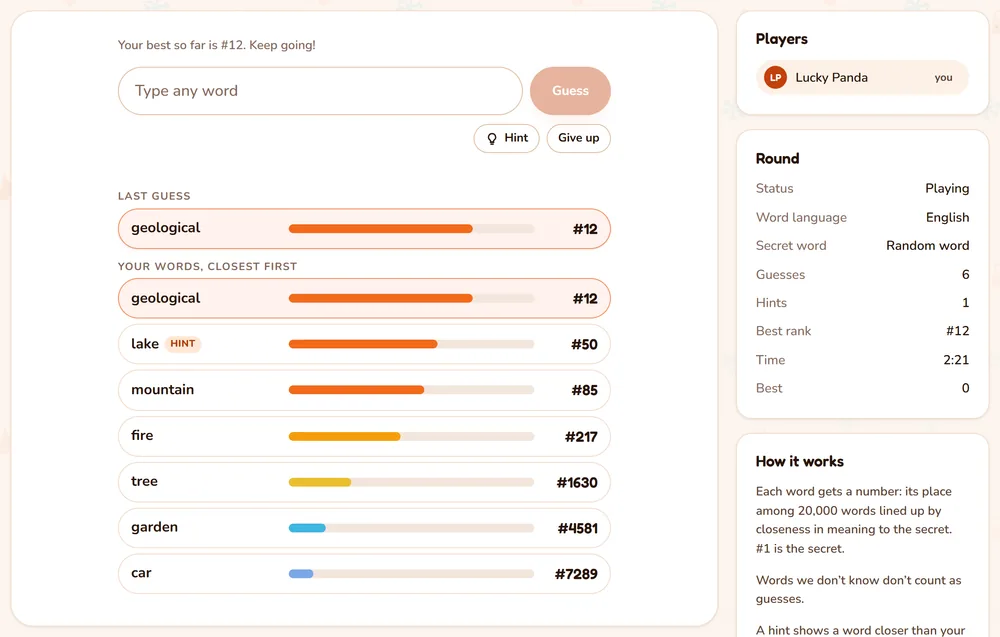Click the lightbulb icon on Hint button

coord(492,138)
